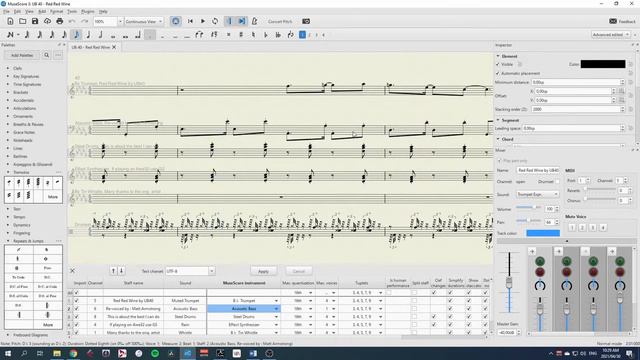Select the highlighted eighth note duration

pos(76,35)
